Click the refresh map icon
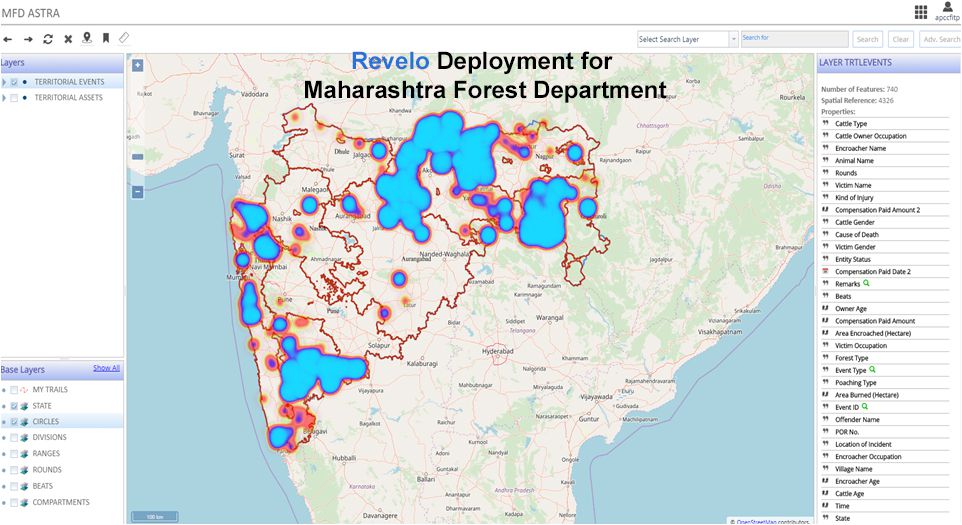Image resolution: width=962 pixels, height=525 pixels. (x=48, y=39)
